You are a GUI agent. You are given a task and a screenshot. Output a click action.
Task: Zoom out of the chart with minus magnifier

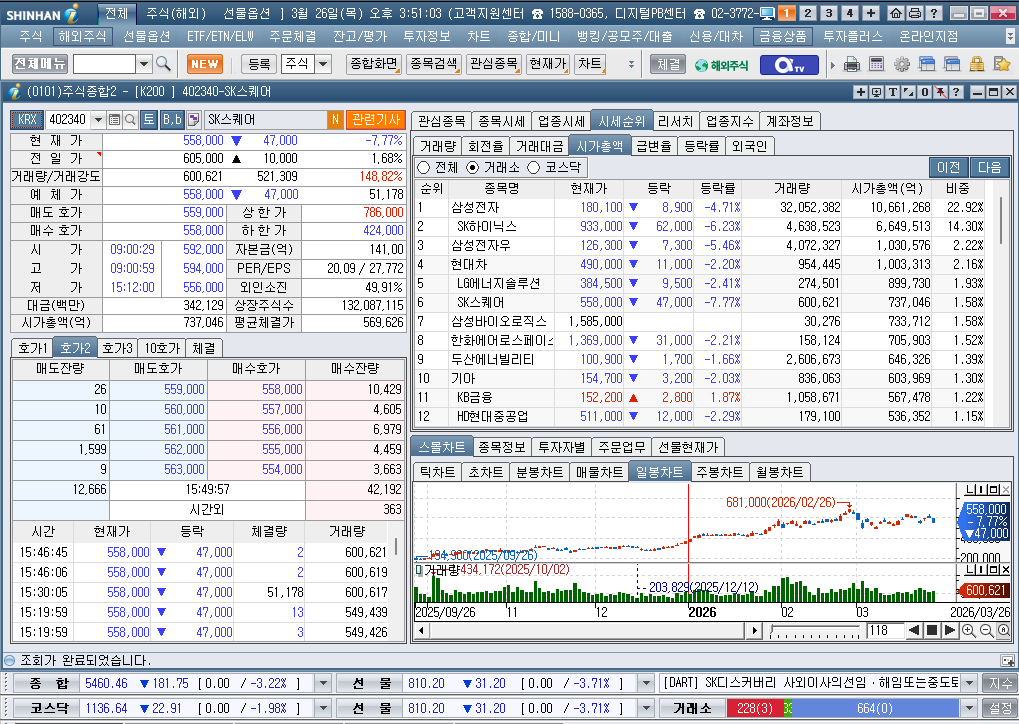tap(986, 630)
